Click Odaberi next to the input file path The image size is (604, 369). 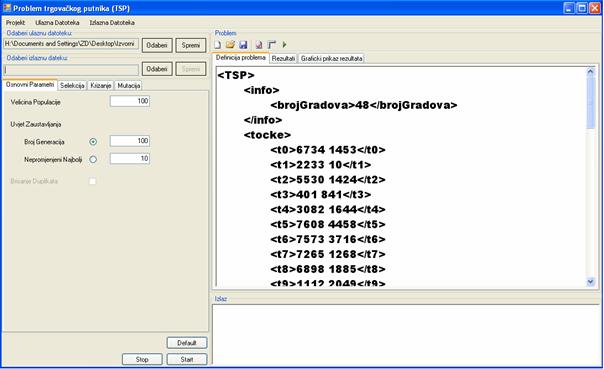pos(157,45)
